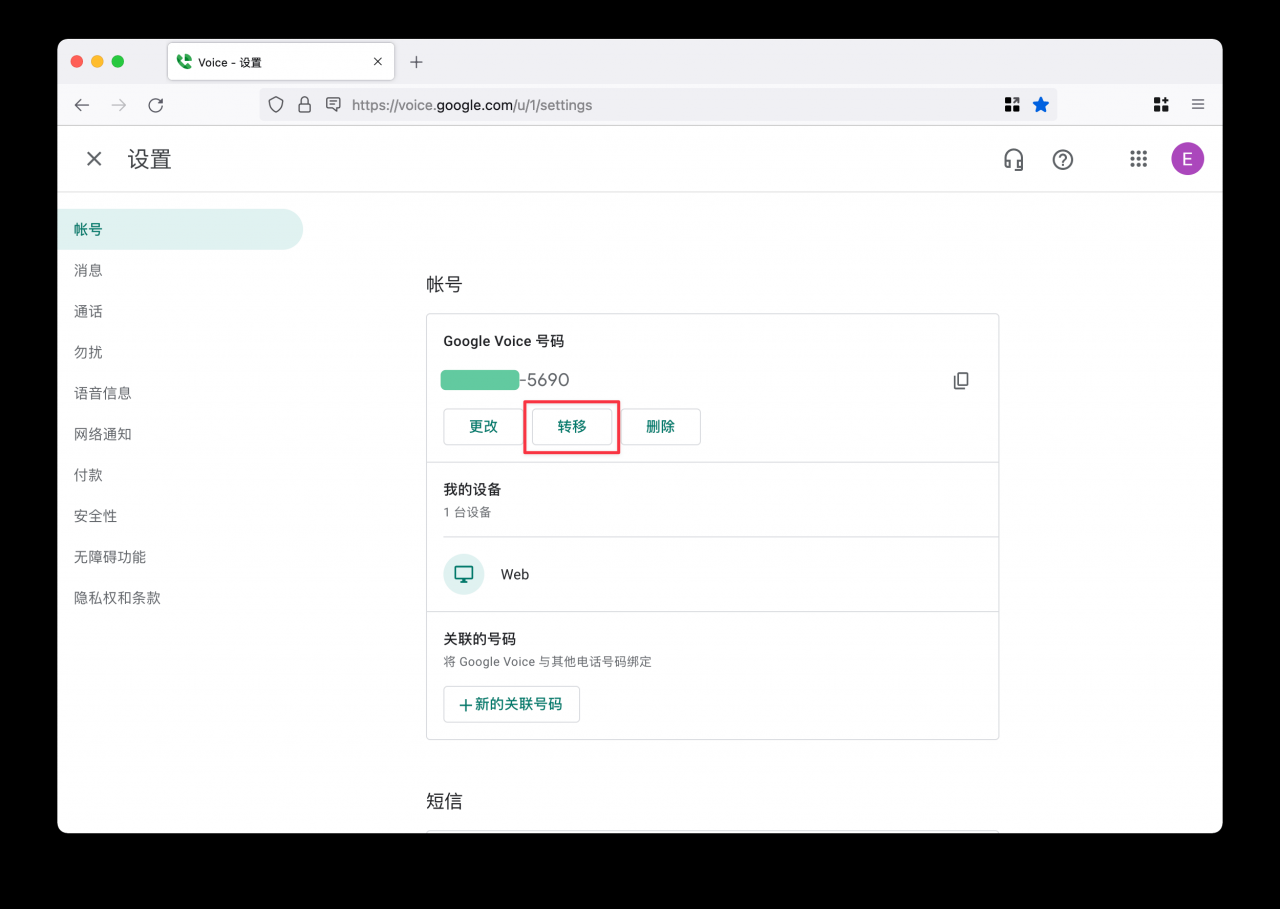The width and height of the screenshot is (1280, 909).
Task: Bookmark star icon in address bar
Action: click(x=1041, y=105)
